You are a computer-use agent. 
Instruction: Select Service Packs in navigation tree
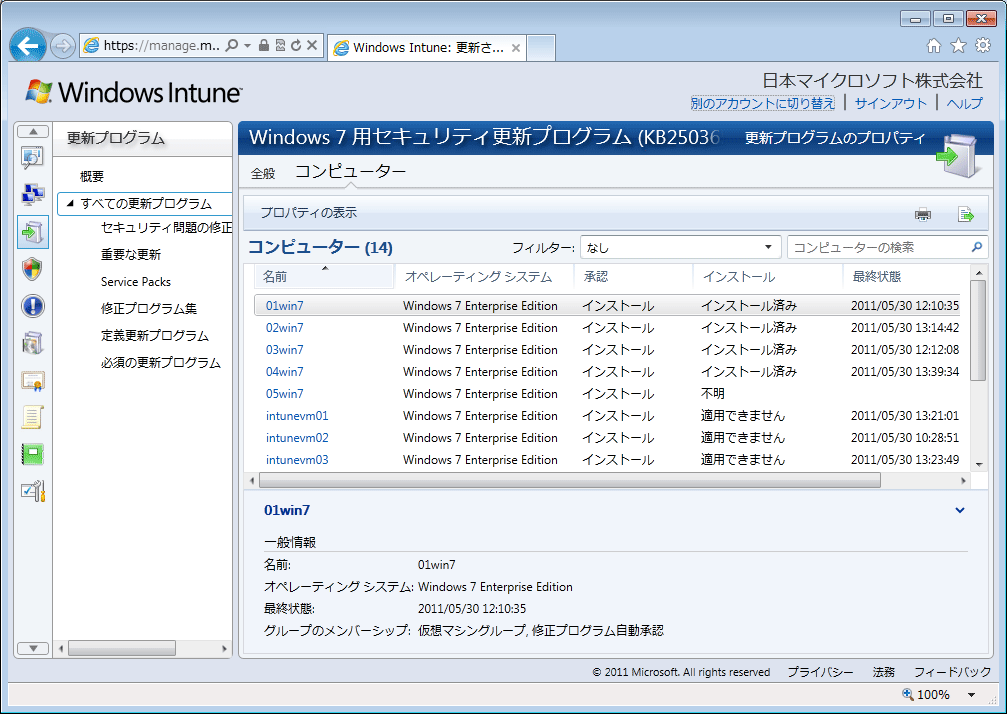pyautogui.click(x=136, y=282)
